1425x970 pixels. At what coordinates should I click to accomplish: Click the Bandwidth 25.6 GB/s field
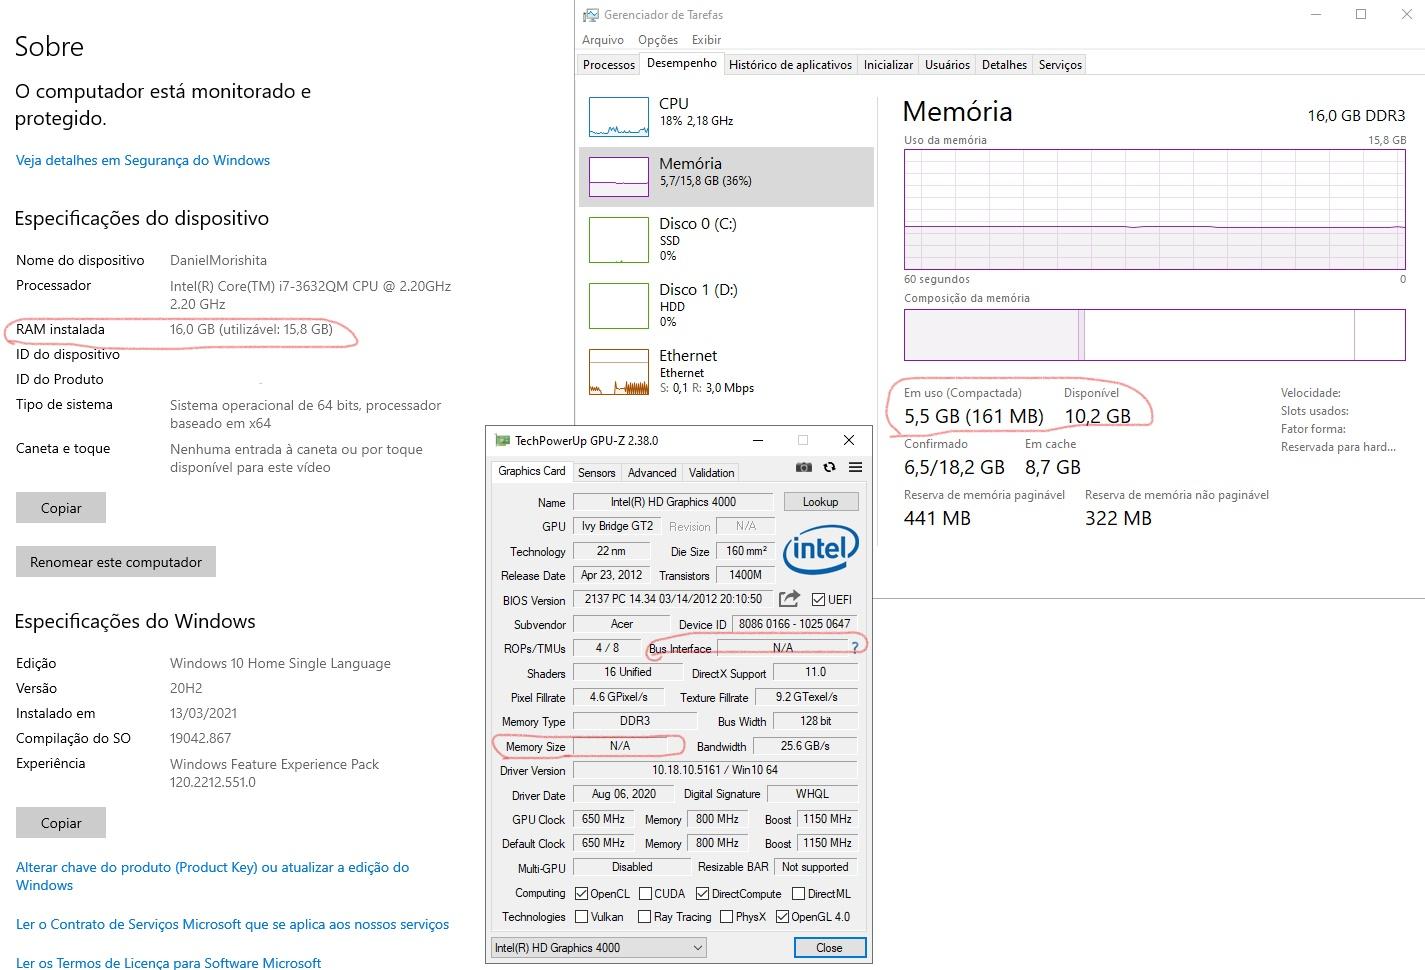[805, 746]
